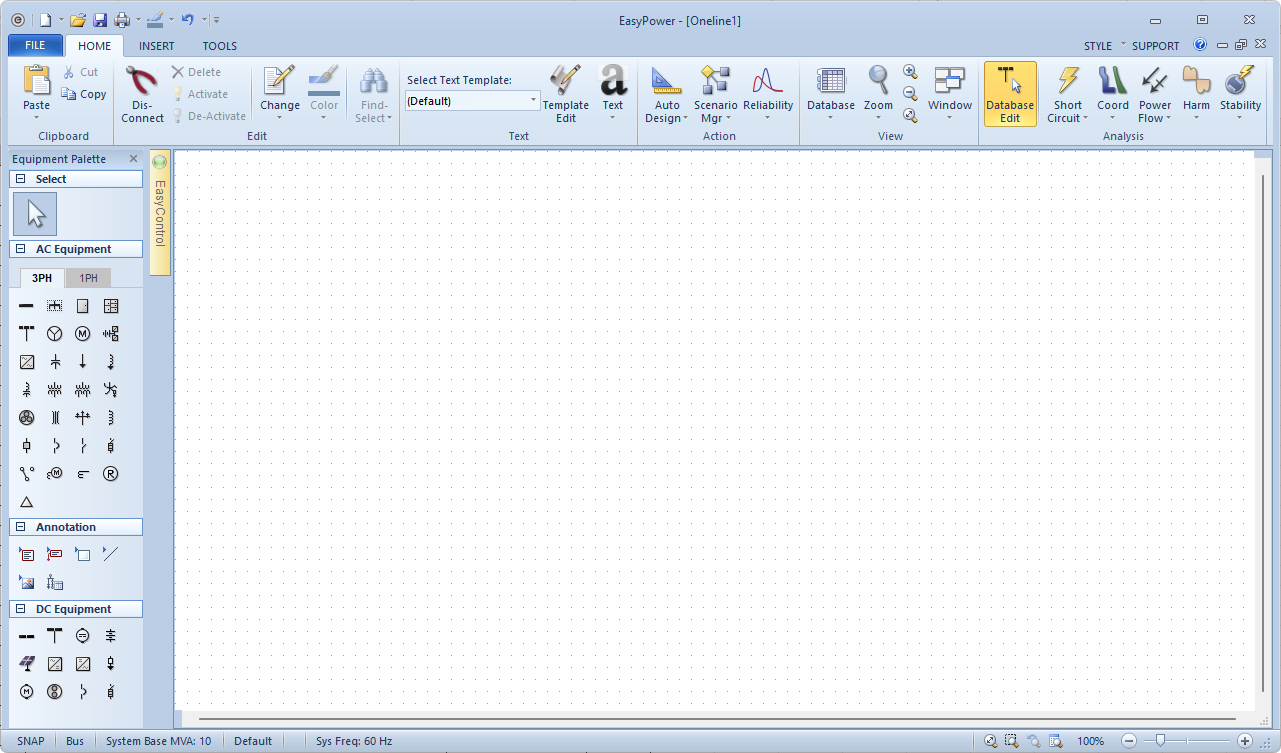The image size is (1281, 753).
Task: Click the status bar zoom minus button
Action: point(1129,741)
